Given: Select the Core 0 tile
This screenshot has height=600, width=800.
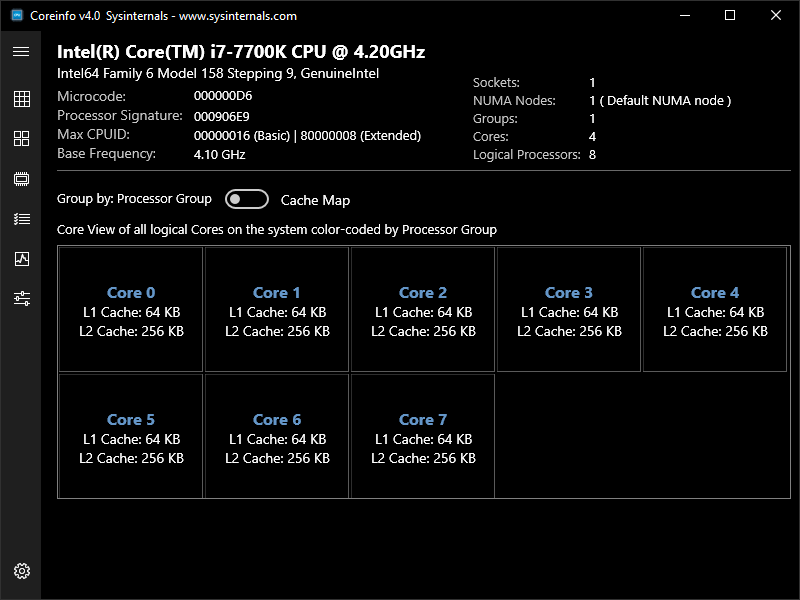Looking at the screenshot, I should [131, 310].
